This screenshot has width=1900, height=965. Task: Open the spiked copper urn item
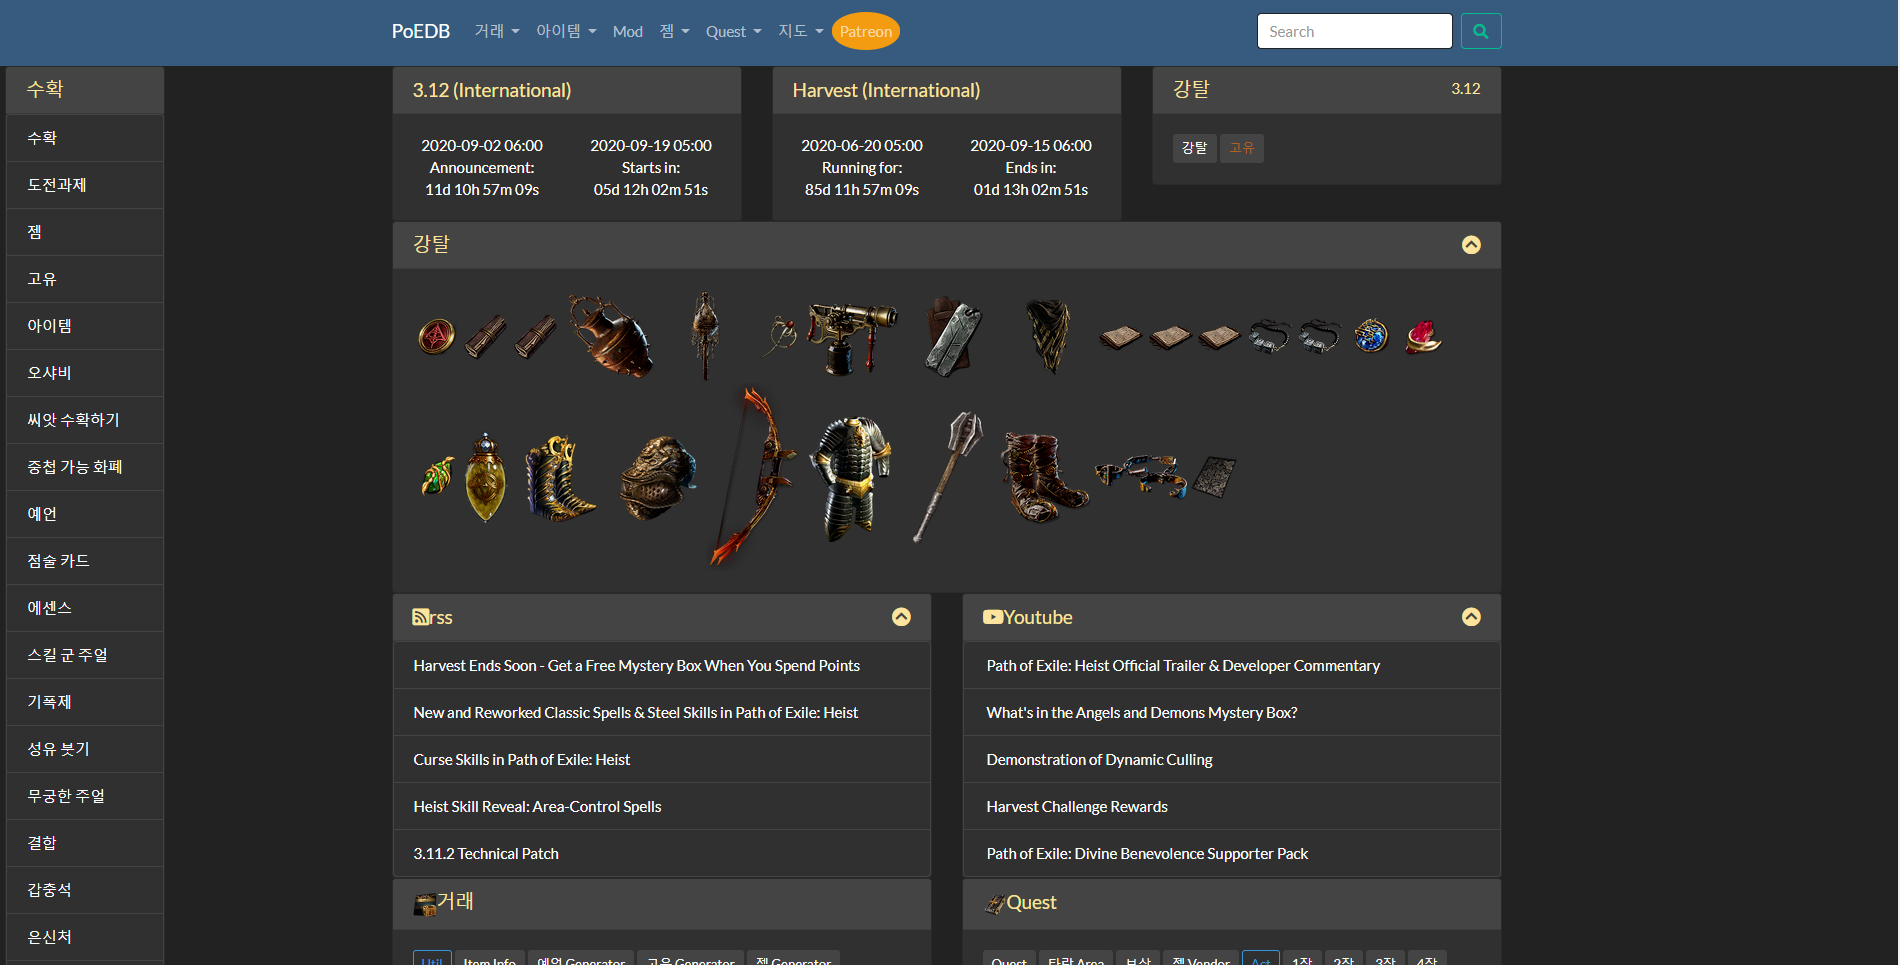pyautogui.click(x=611, y=336)
